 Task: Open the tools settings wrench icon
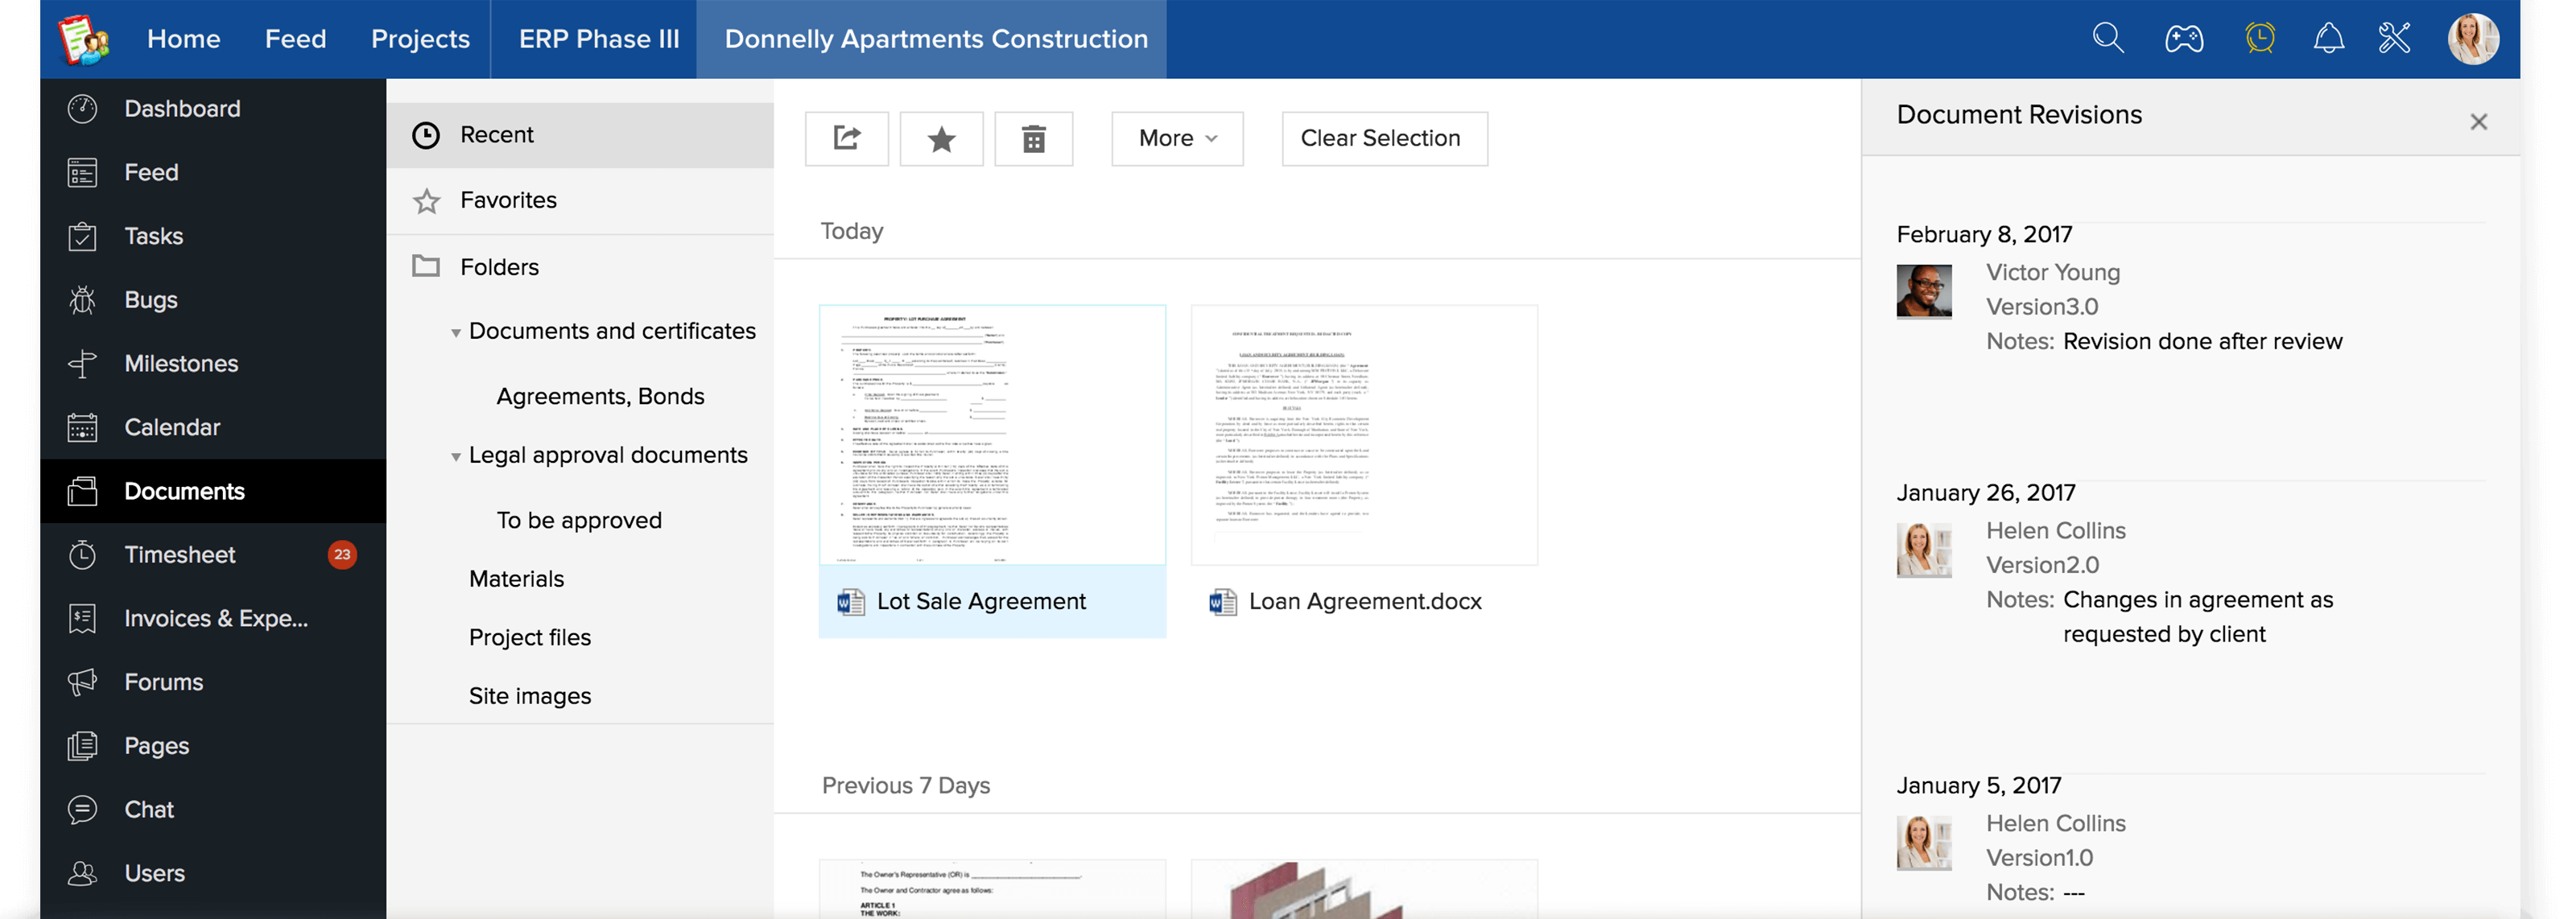2394,39
